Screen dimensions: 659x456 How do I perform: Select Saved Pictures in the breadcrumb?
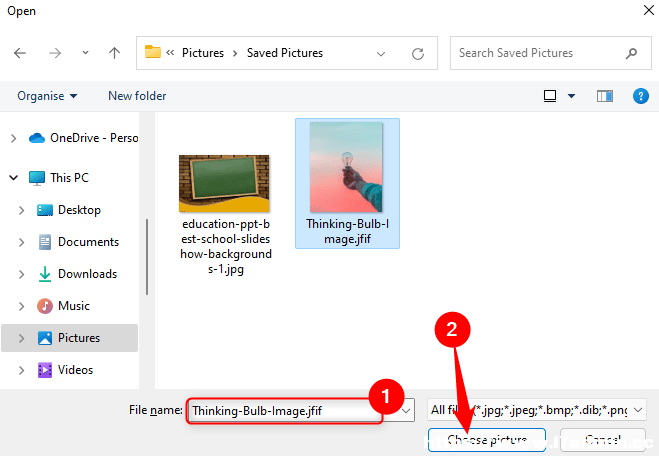285,53
